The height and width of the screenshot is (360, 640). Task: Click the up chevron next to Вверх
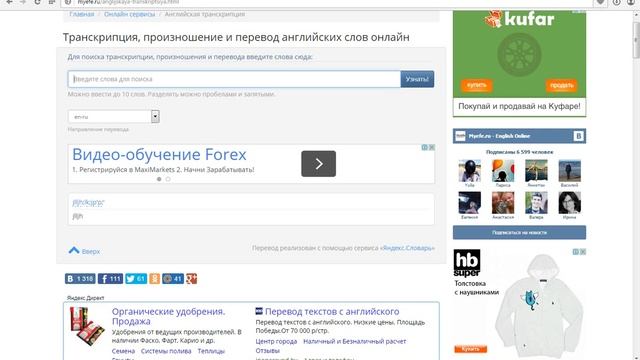74,250
